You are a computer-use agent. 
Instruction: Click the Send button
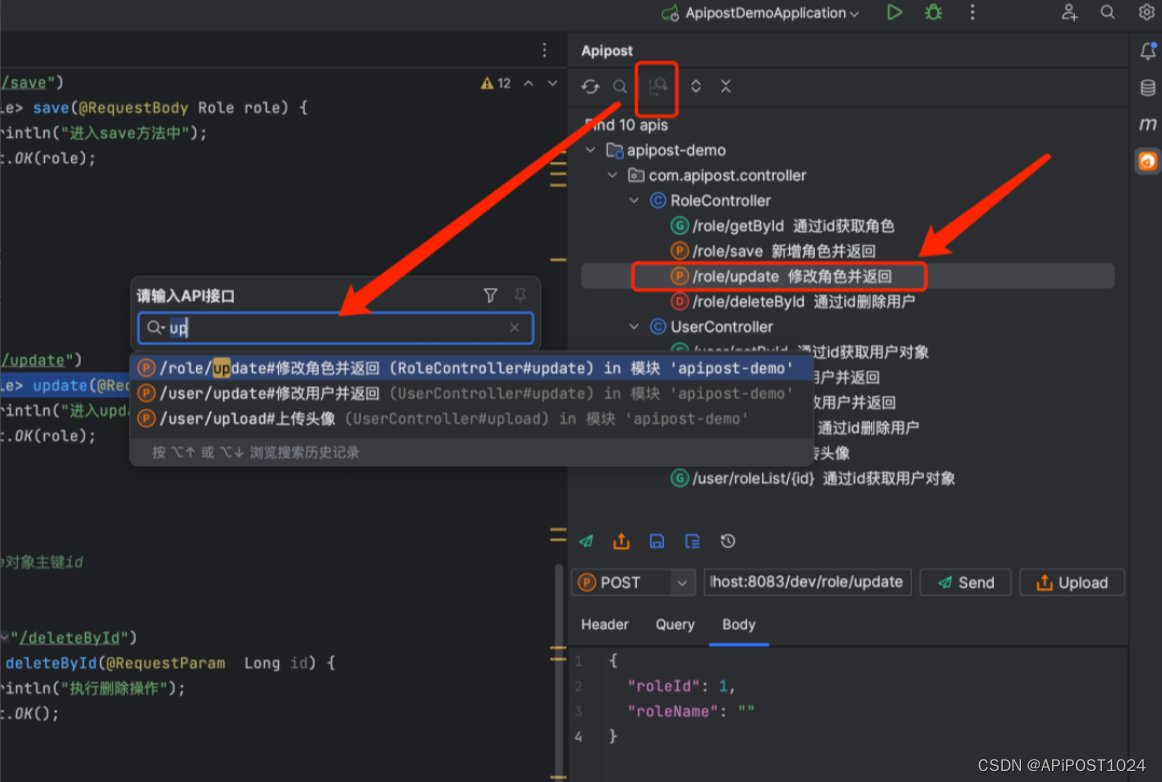point(964,582)
